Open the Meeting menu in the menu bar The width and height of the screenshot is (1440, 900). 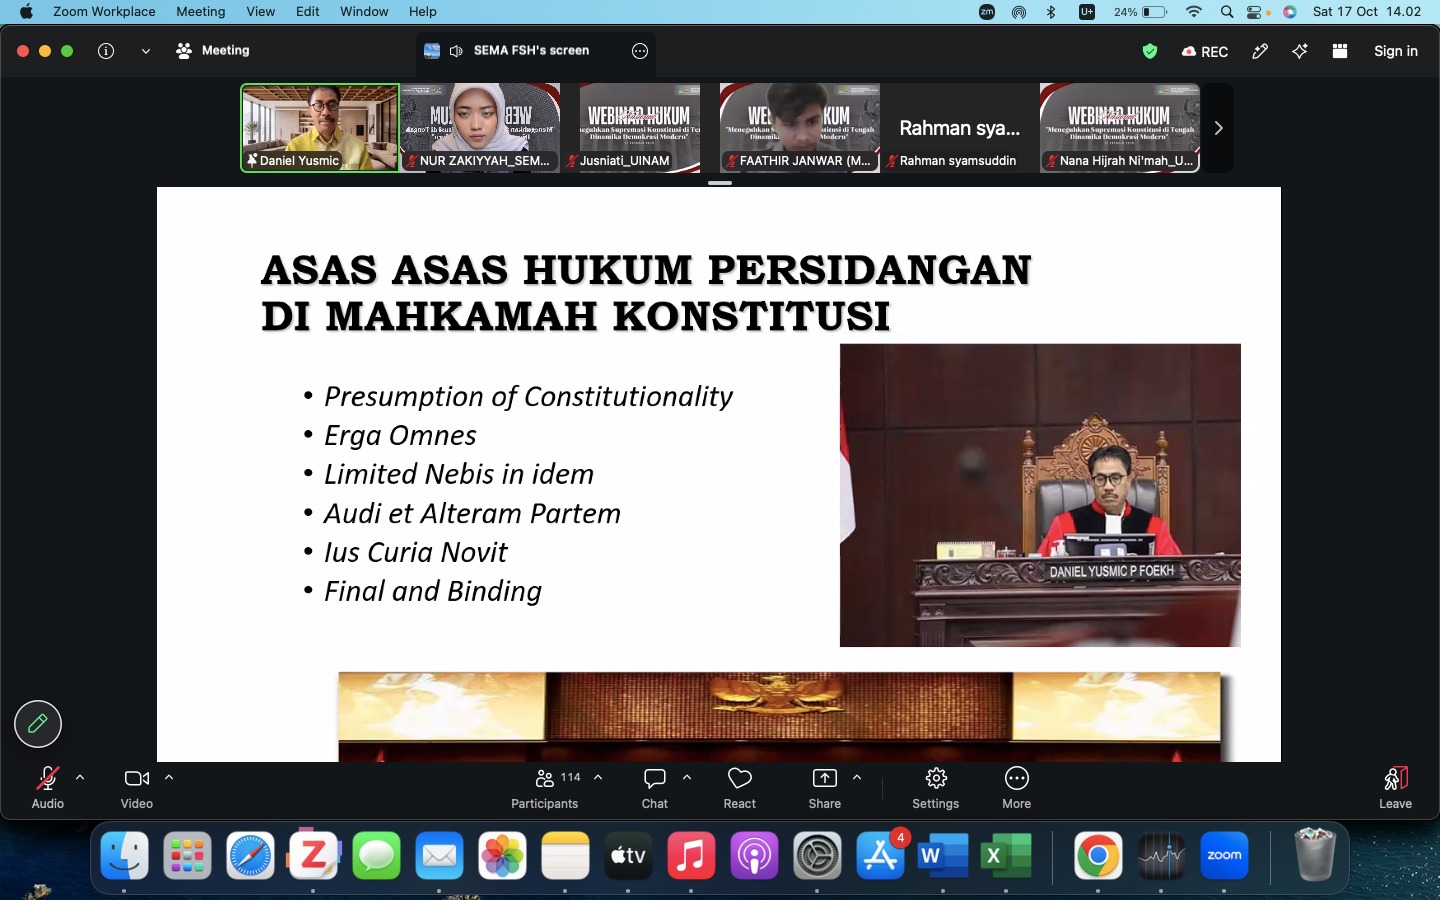tap(201, 12)
